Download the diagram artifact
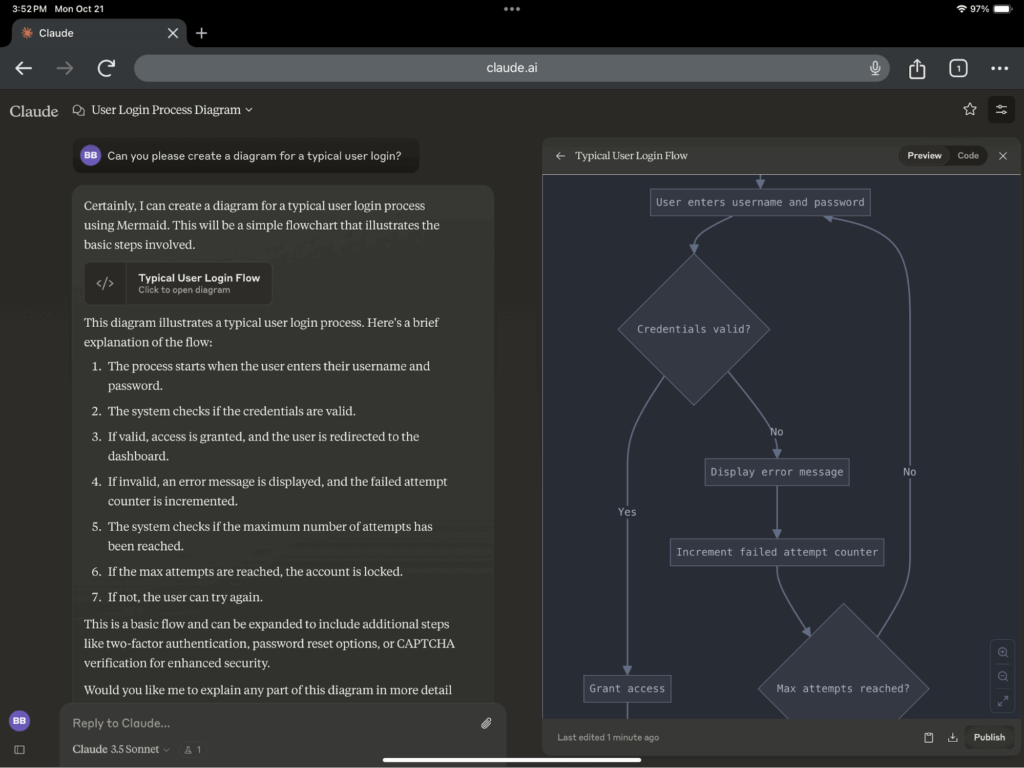This screenshot has height=768, width=1024. pos(953,738)
